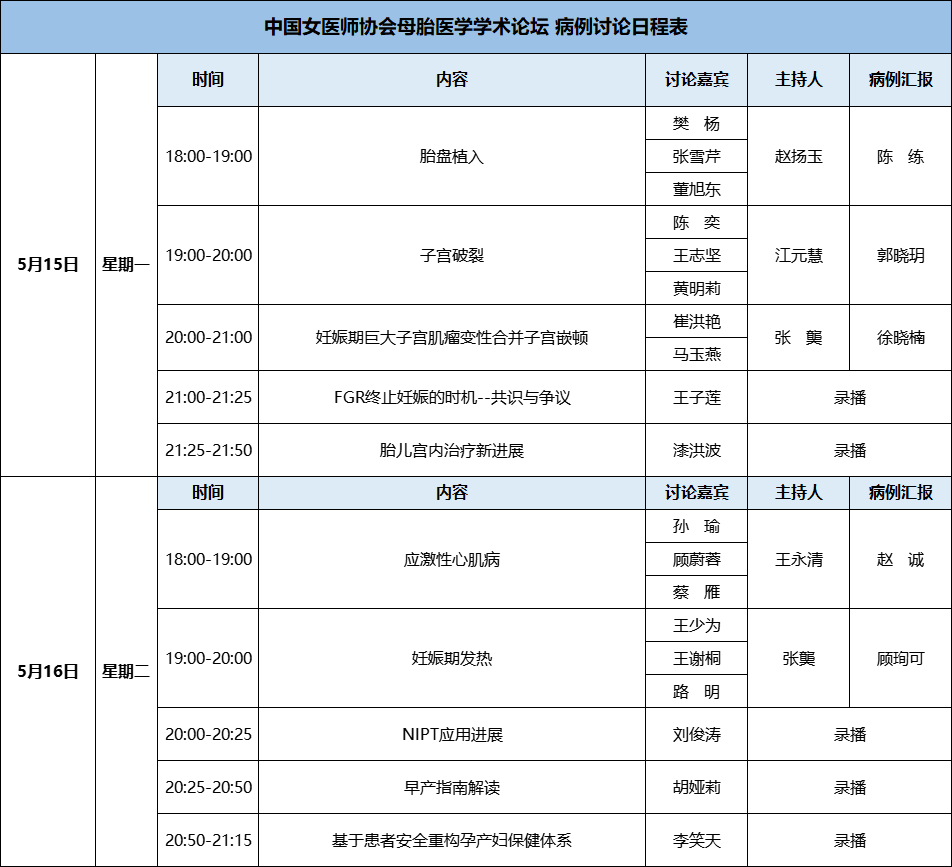Select guest 樊 杨

[696, 124]
